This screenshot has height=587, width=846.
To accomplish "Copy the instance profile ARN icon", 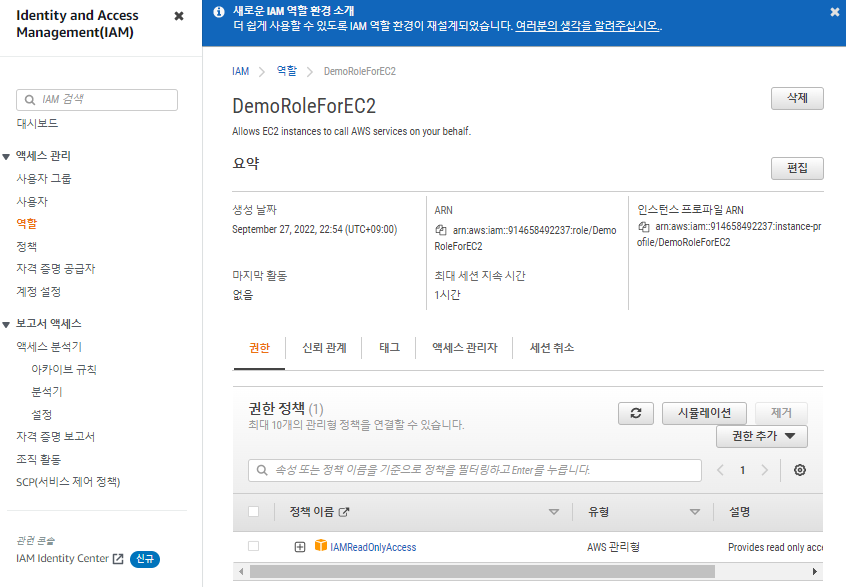I will pyautogui.click(x=644, y=227).
